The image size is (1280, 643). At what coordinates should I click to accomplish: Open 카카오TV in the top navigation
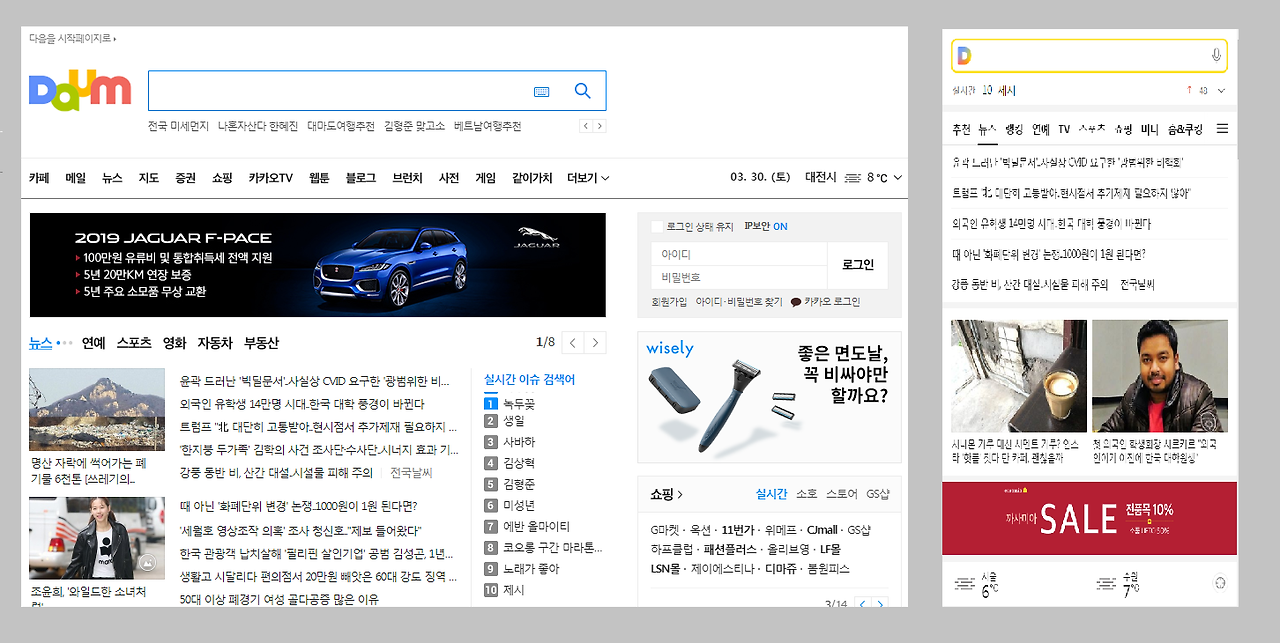tap(271, 178)
